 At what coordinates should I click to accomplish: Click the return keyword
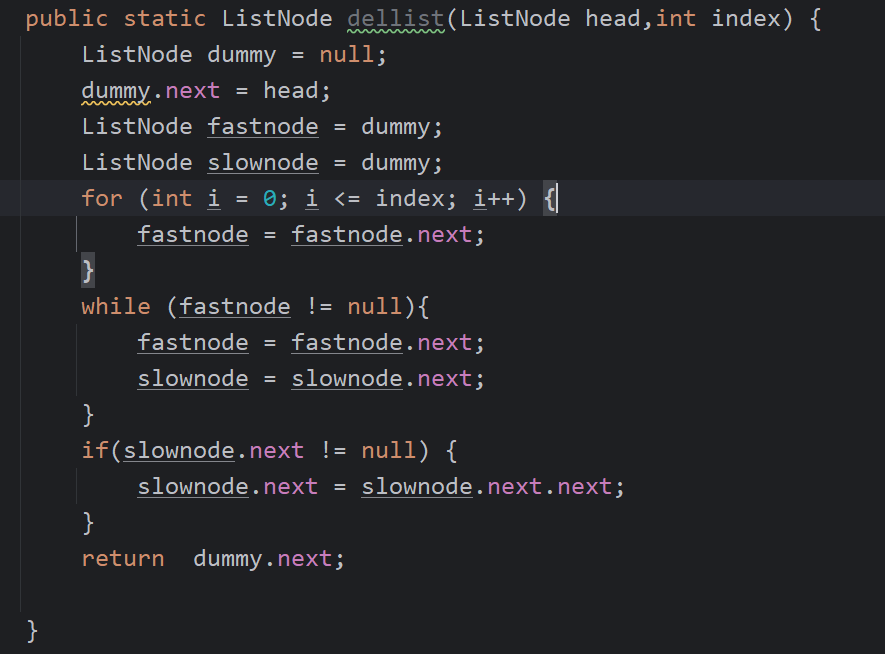(x=123, y=558)
